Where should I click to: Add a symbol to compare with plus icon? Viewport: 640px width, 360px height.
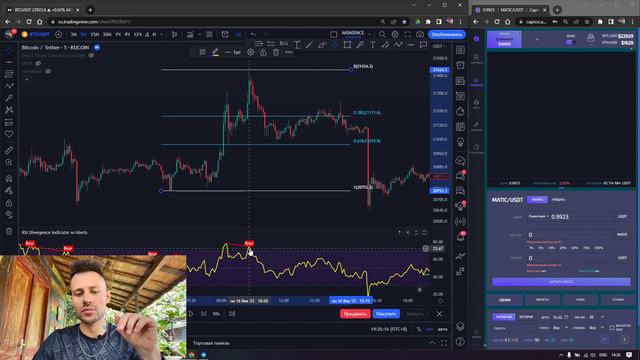58,35
